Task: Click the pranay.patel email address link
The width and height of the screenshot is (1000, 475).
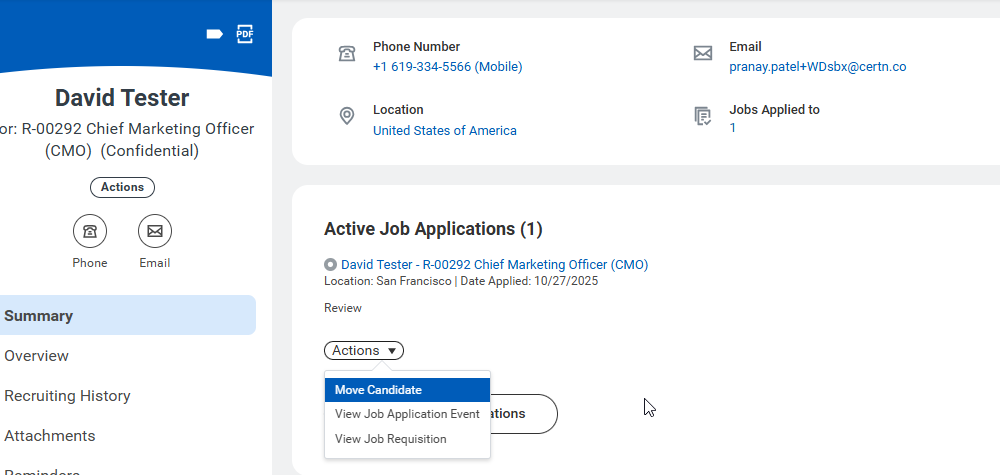Action: pos(818,67)
